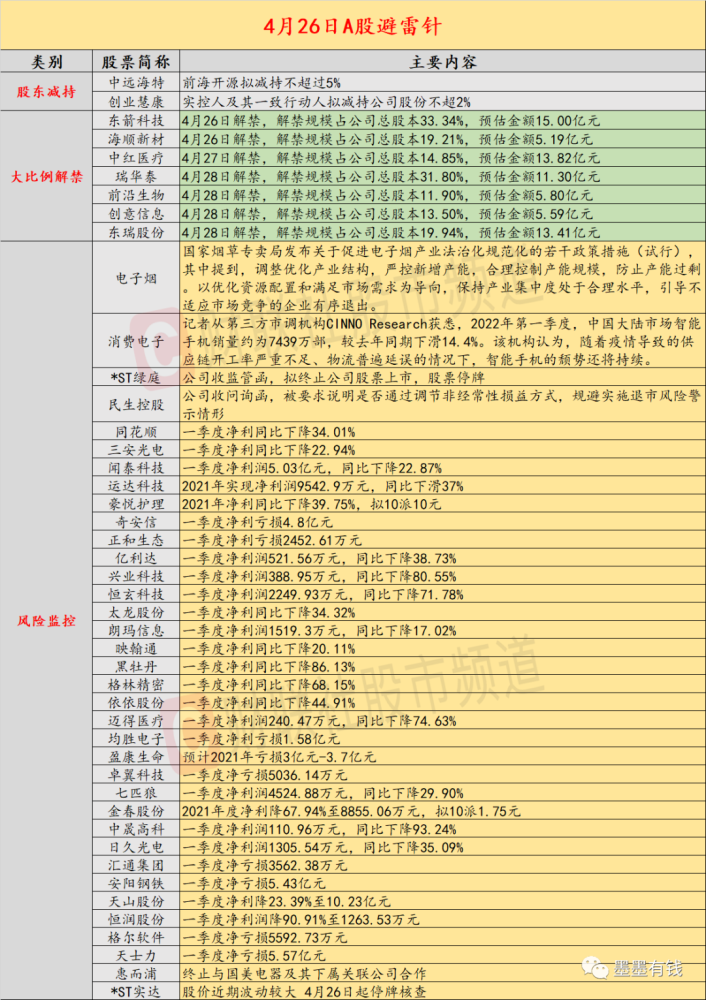The width and height of the screenshot is (706, 1000).
Task: Select the stock name '闻泰科技'
Action: click(136, 467)
